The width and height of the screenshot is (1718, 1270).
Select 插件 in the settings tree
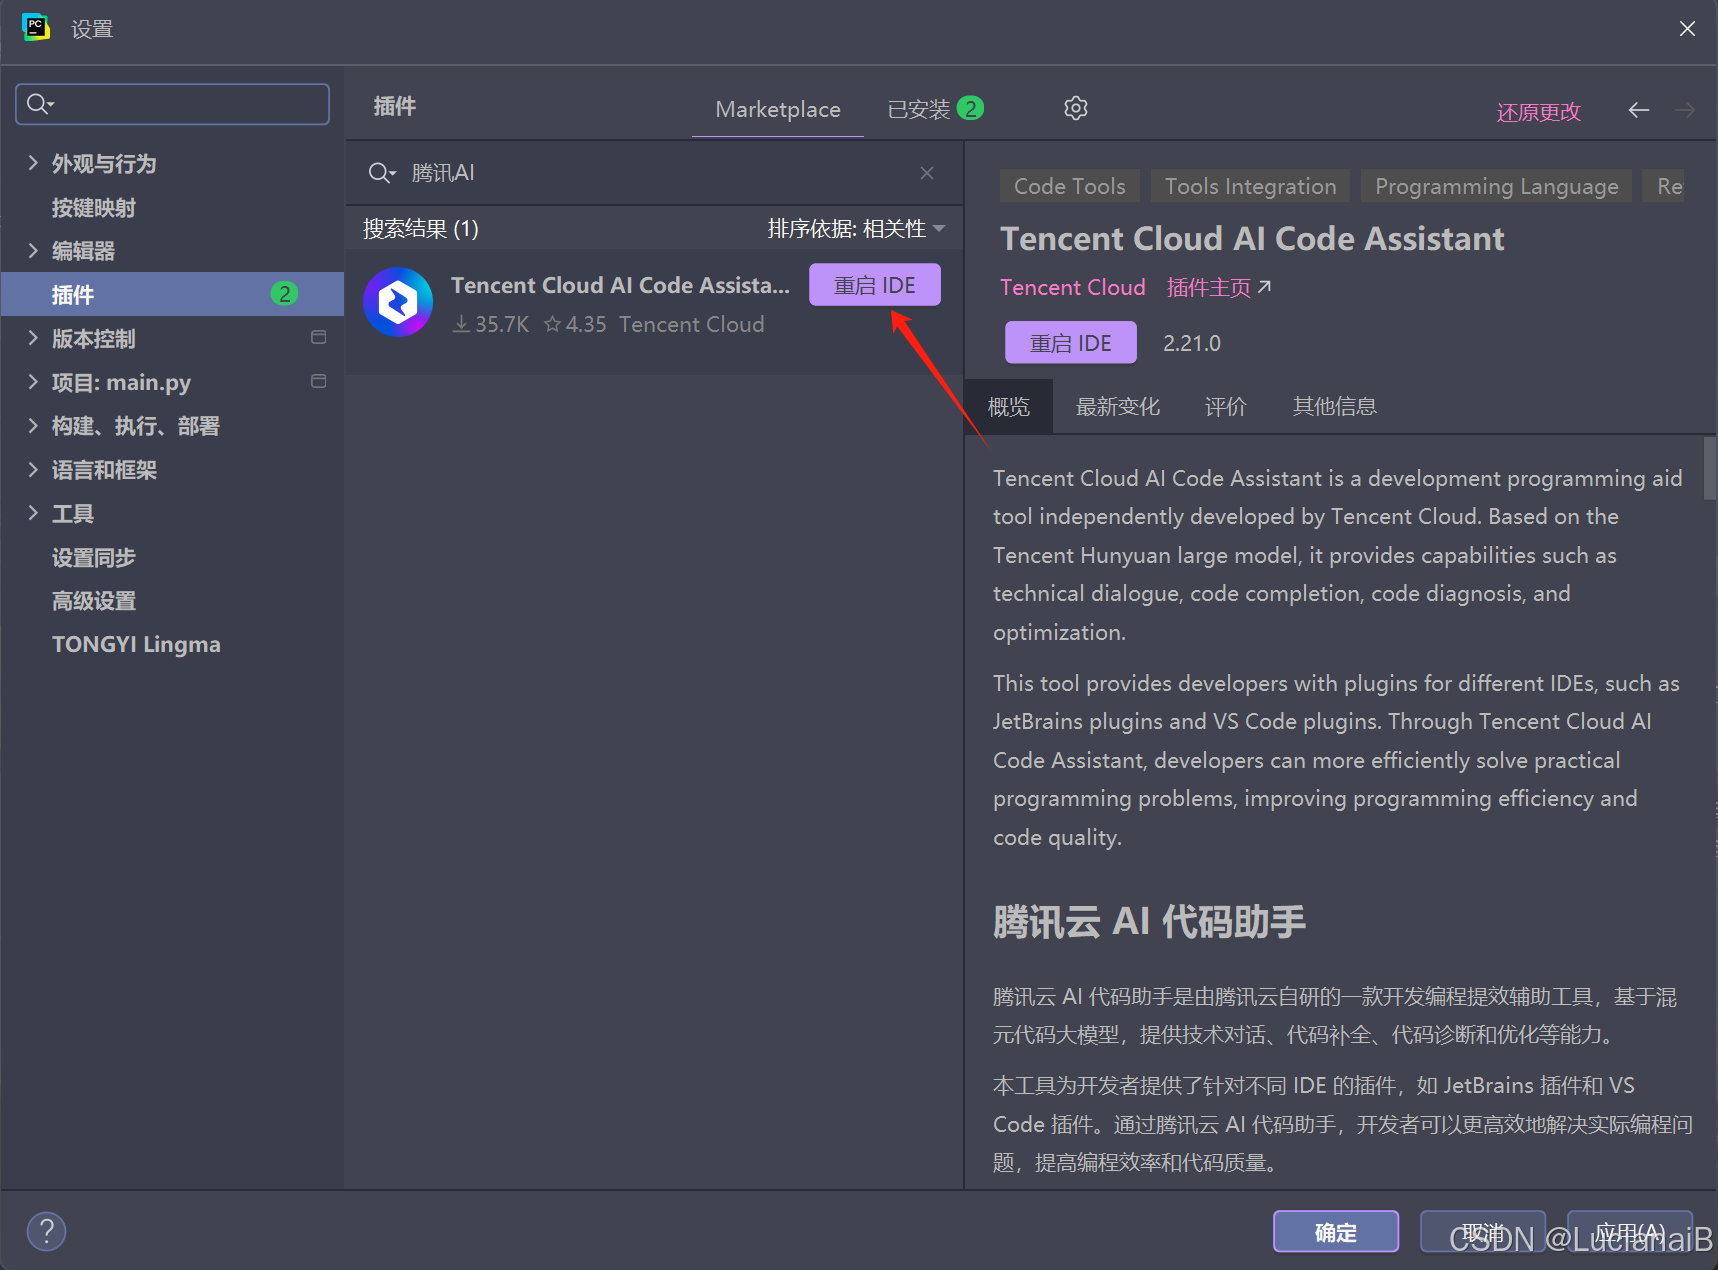coord(172,294)
